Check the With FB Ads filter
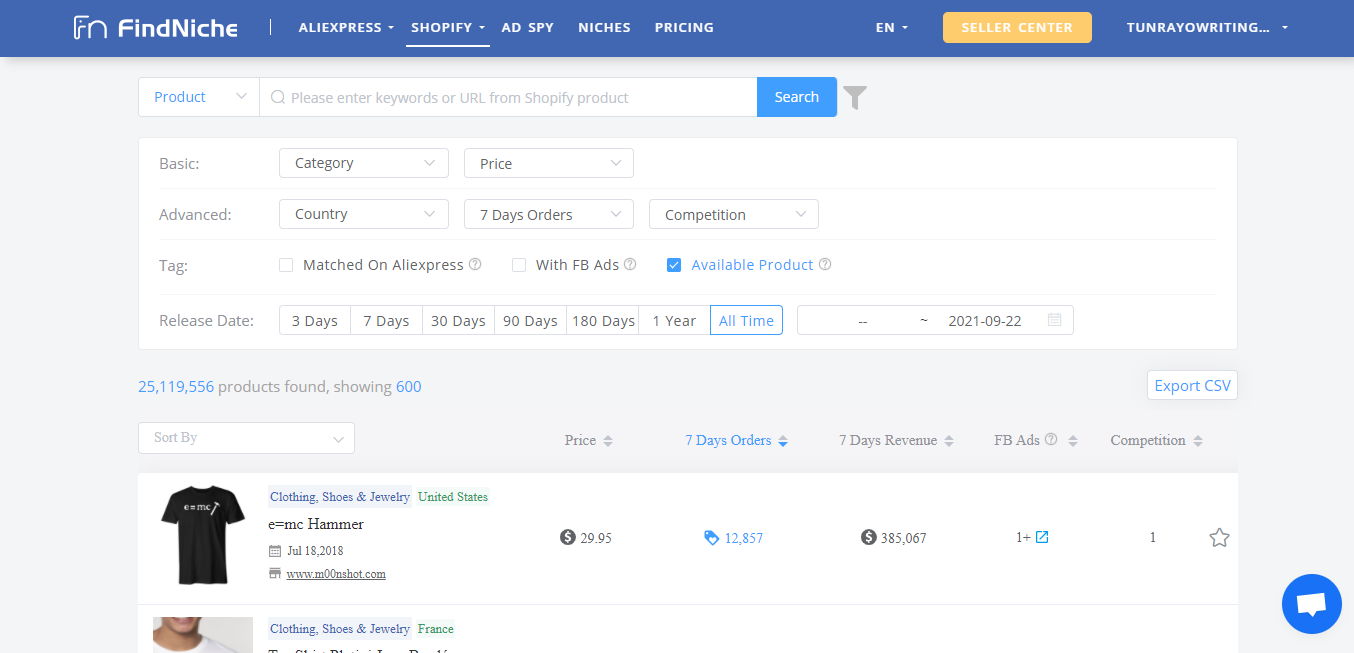The width and height of the screenshot is (1354, 653). [519, 264]
